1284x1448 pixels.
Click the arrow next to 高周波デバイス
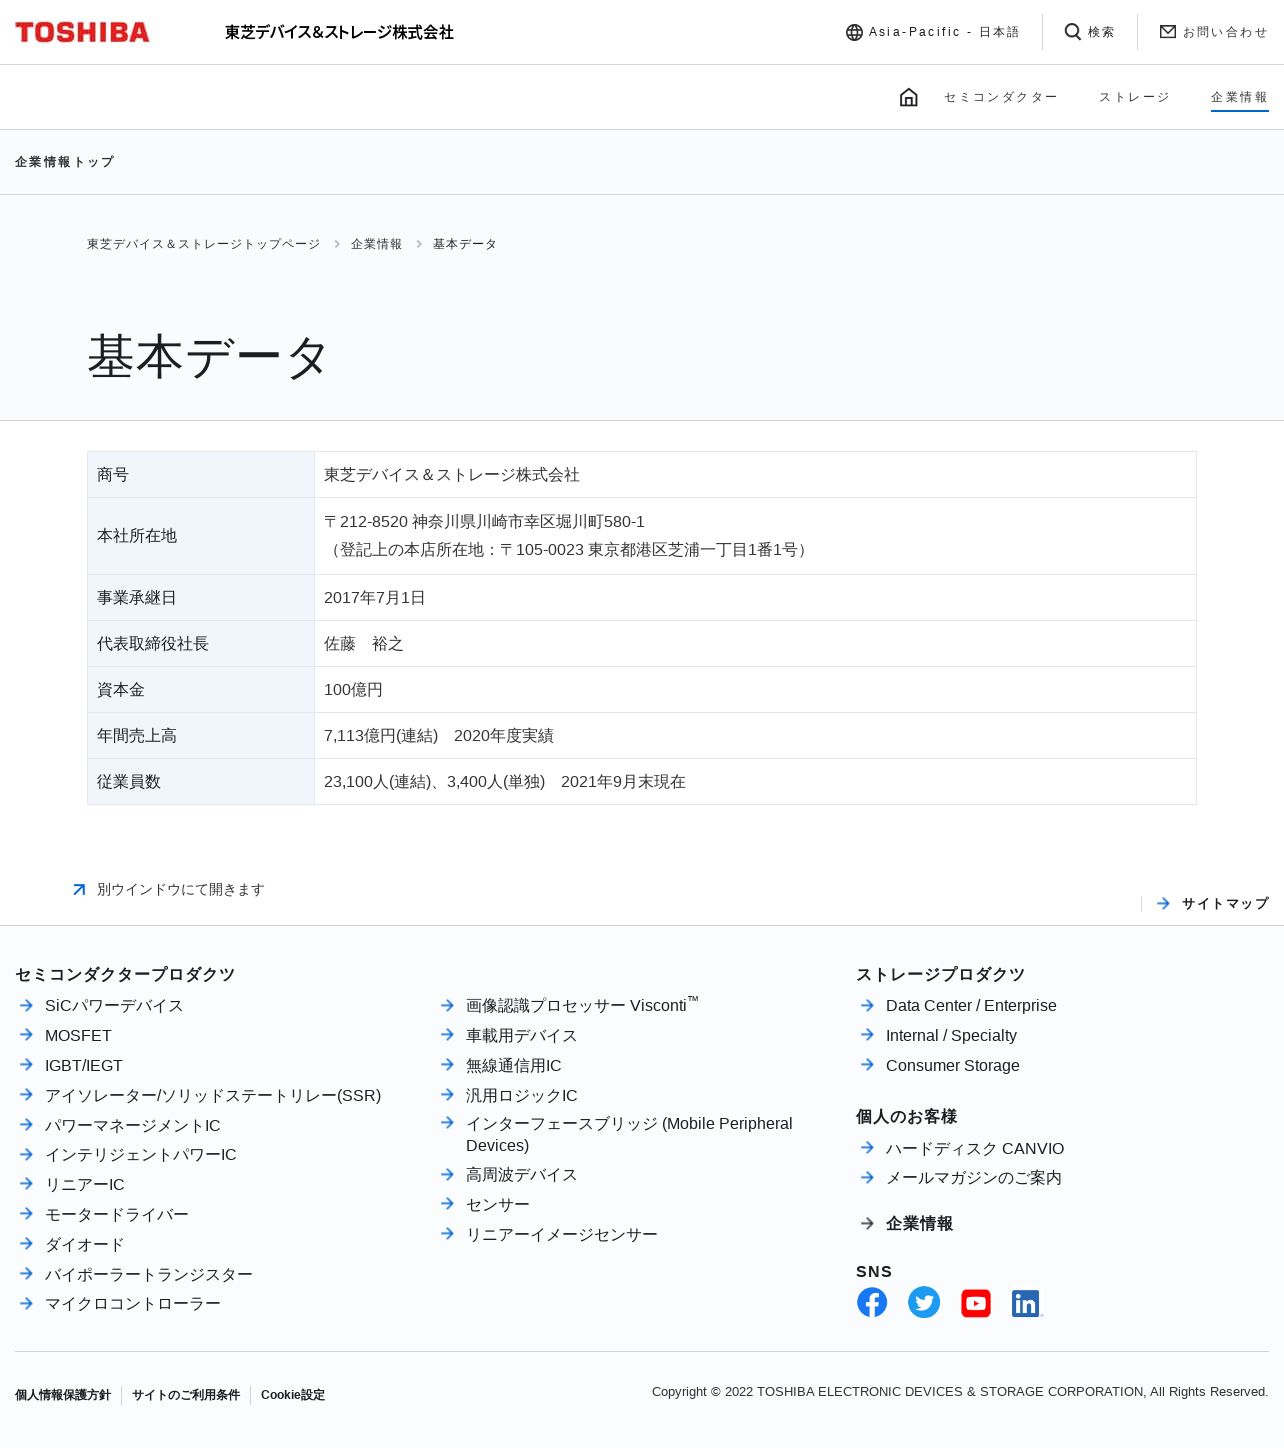(447, 1174)
